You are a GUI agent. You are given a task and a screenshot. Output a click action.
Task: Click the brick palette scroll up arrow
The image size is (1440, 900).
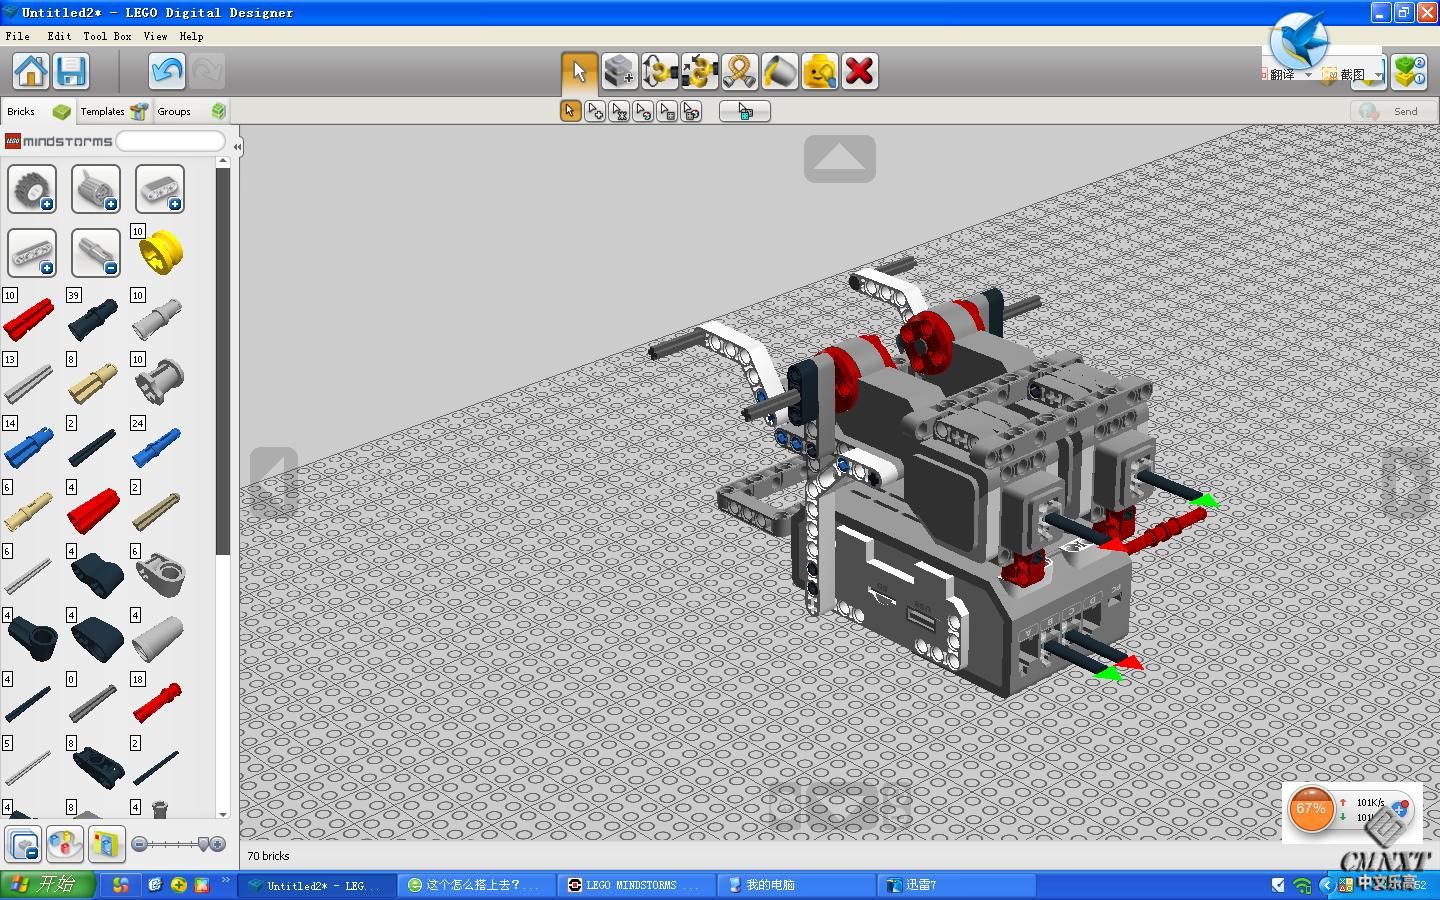coord(222,162)
